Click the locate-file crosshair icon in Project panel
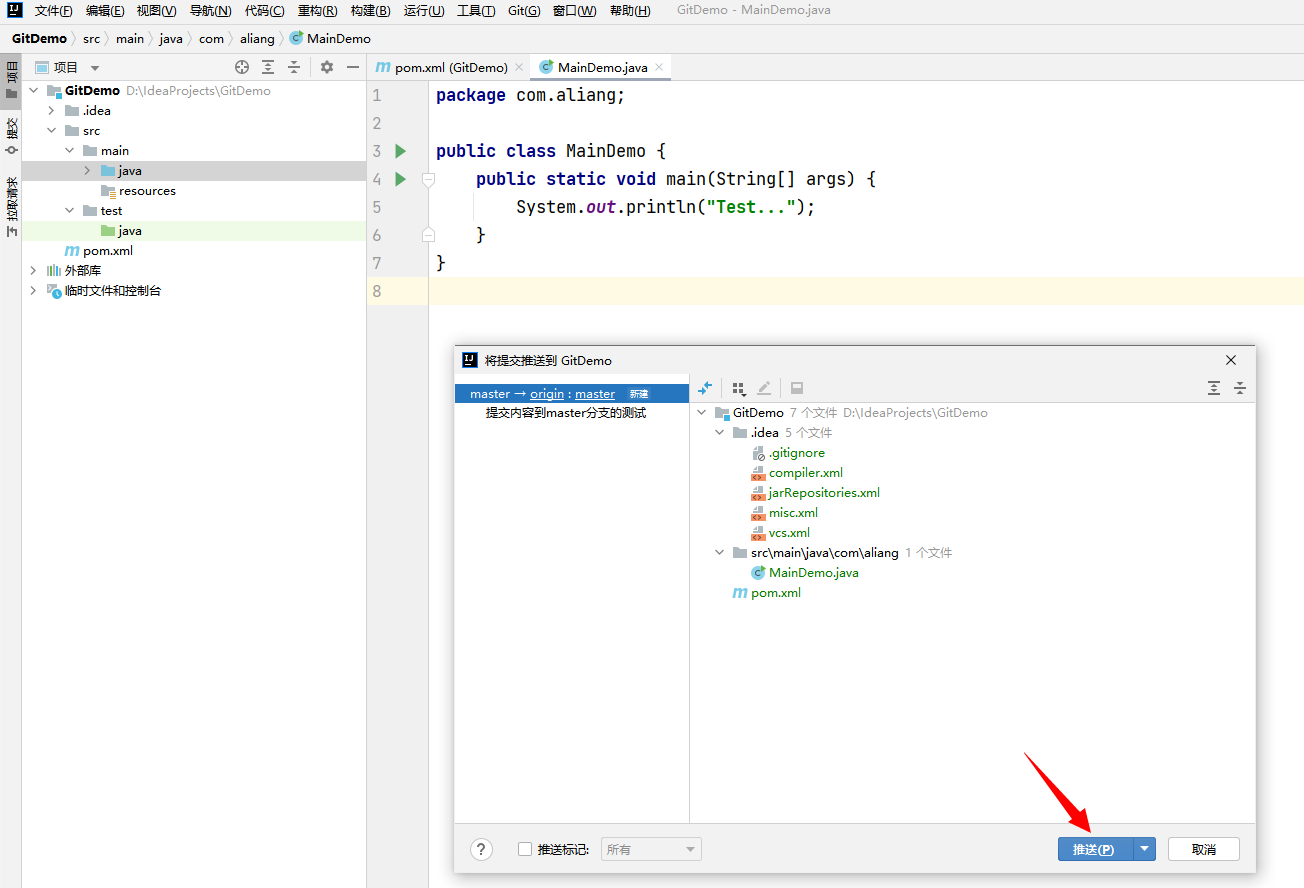Image resolution: width=1304 pixels, height=888 pixels. tap(242, 67)
